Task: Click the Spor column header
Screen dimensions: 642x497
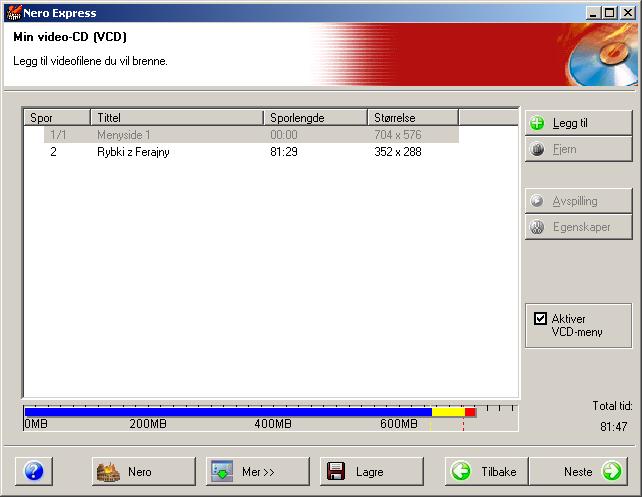Action: click(57, 118)
